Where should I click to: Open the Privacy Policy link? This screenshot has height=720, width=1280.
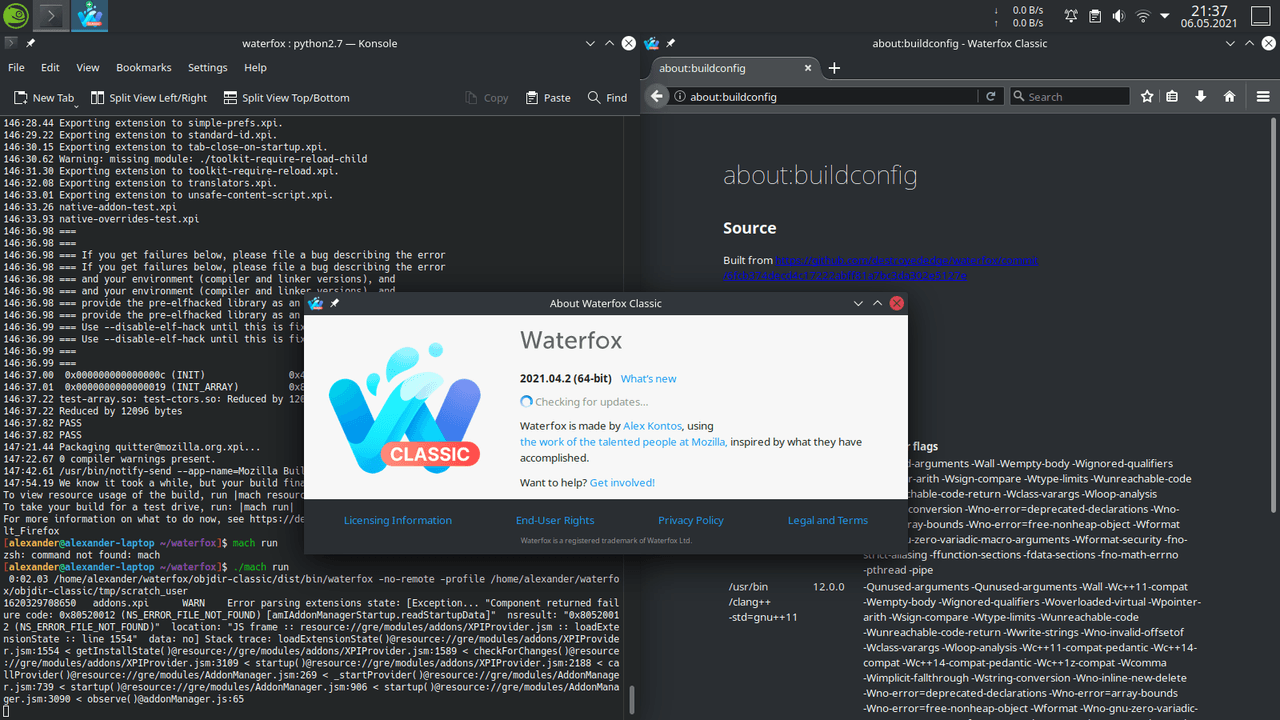(x=691, y=520)
